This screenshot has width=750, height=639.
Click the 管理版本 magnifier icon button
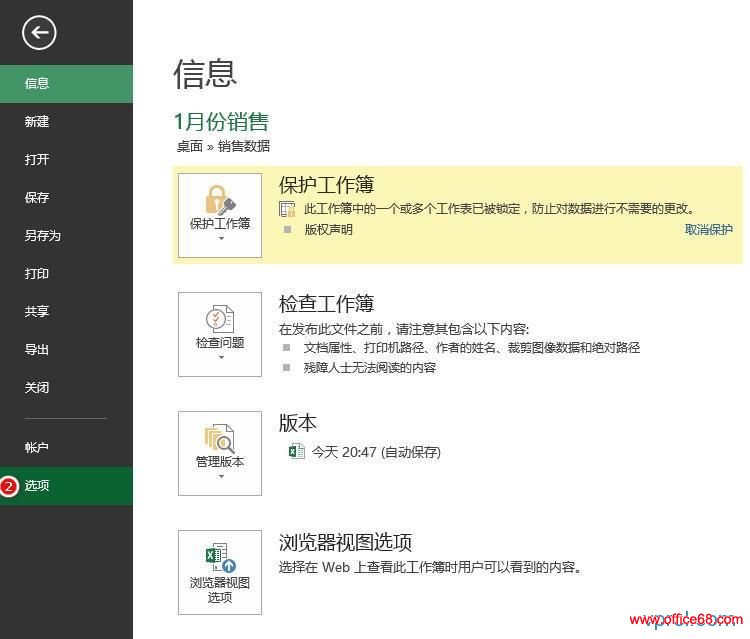[220, 453]
